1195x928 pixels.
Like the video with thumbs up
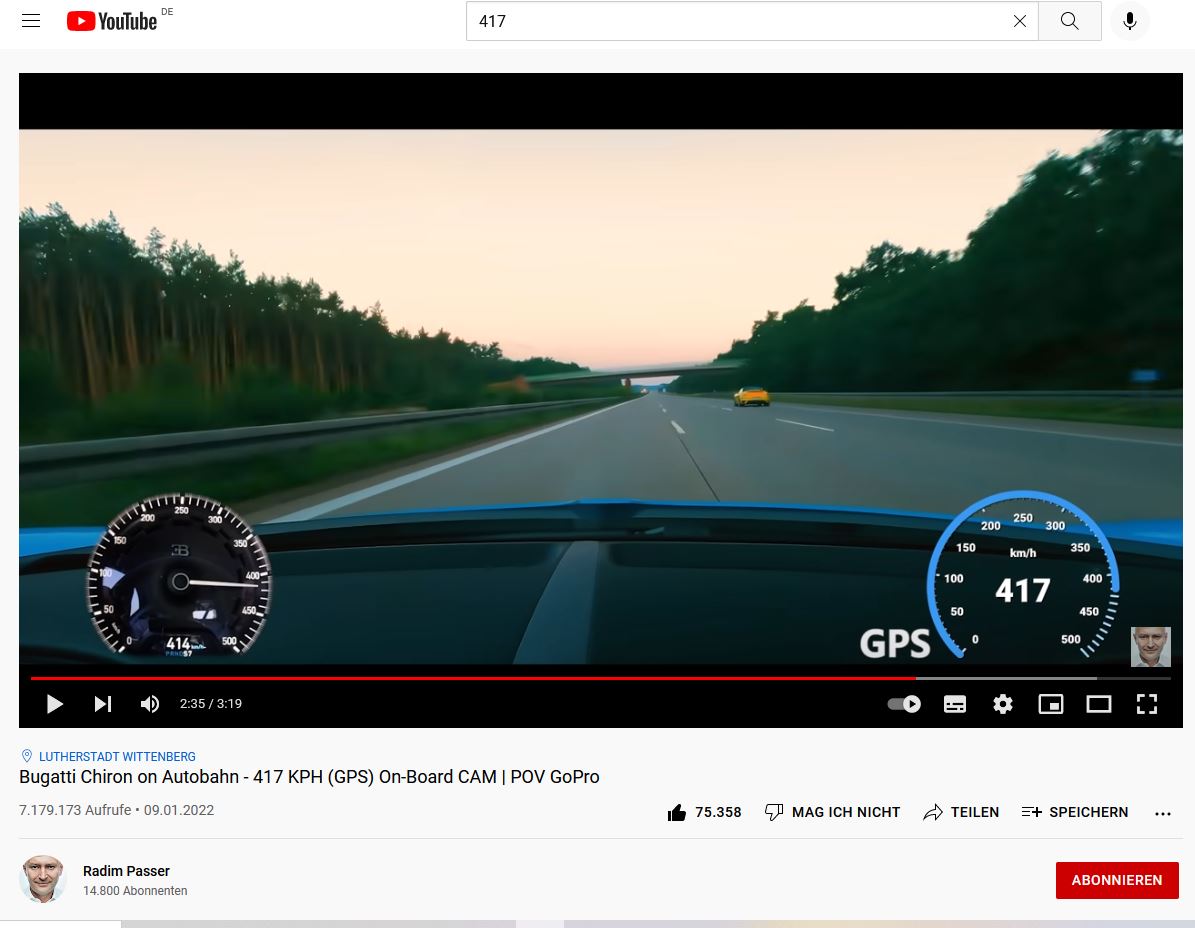(x=703, y=812)
